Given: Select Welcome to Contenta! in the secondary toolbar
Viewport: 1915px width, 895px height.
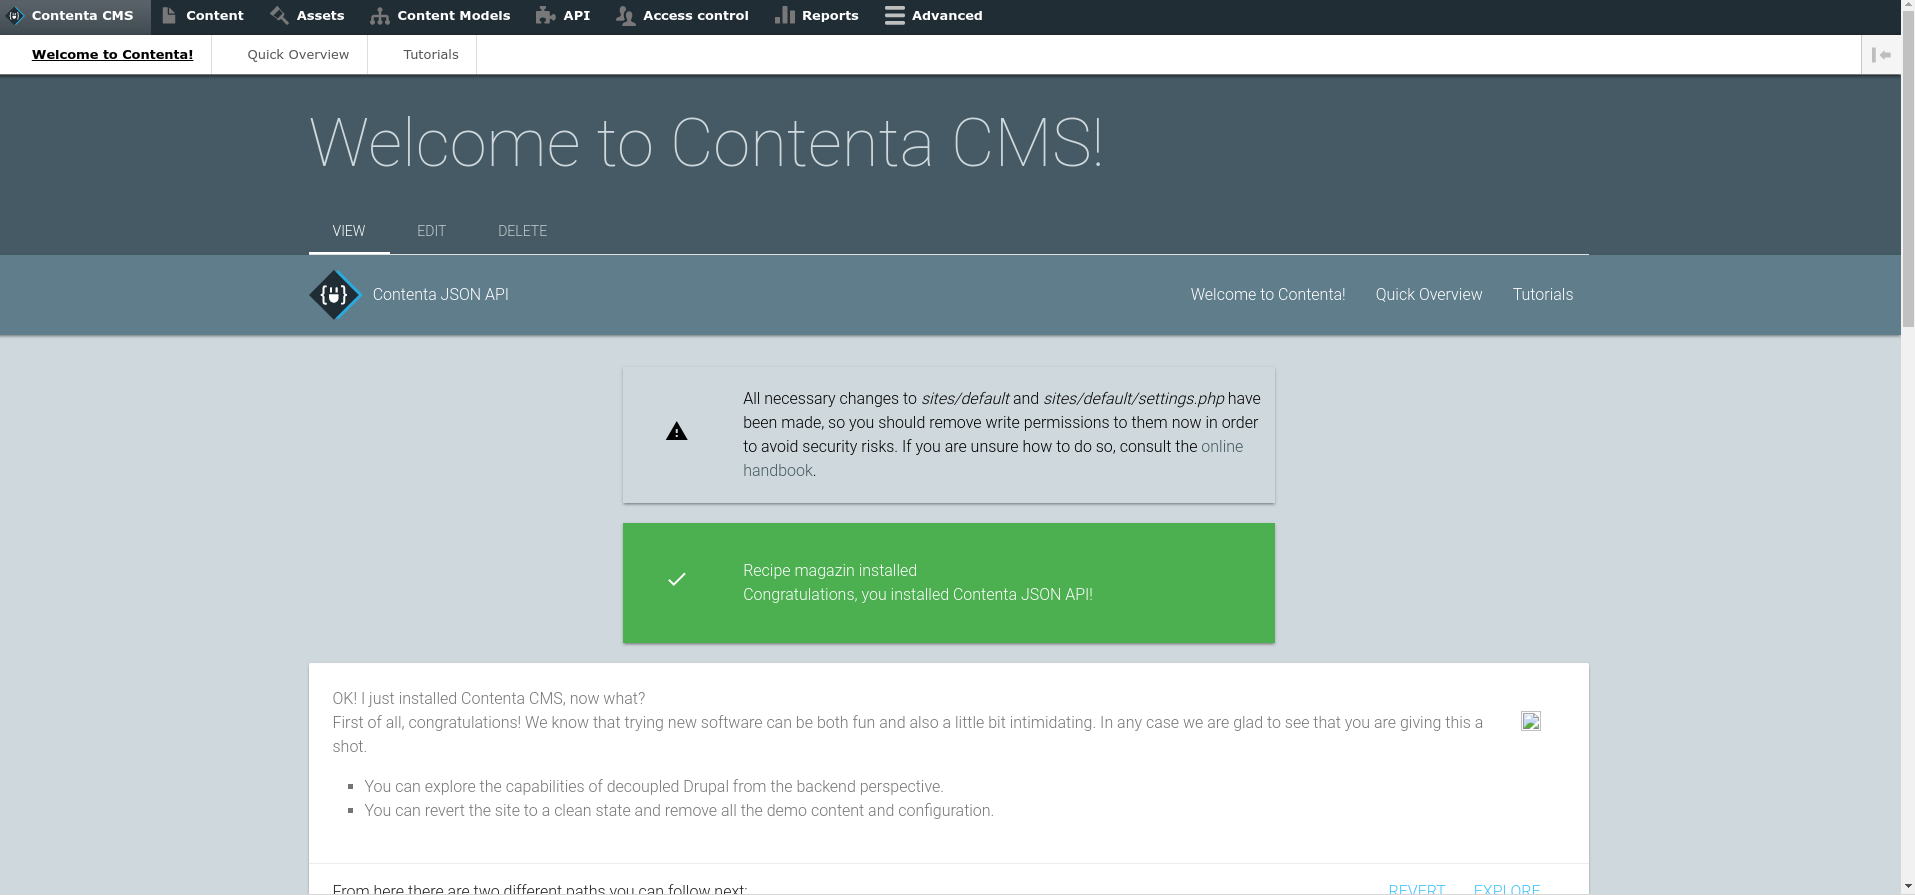Looking at the screenshot, I should tap(112, 55).
